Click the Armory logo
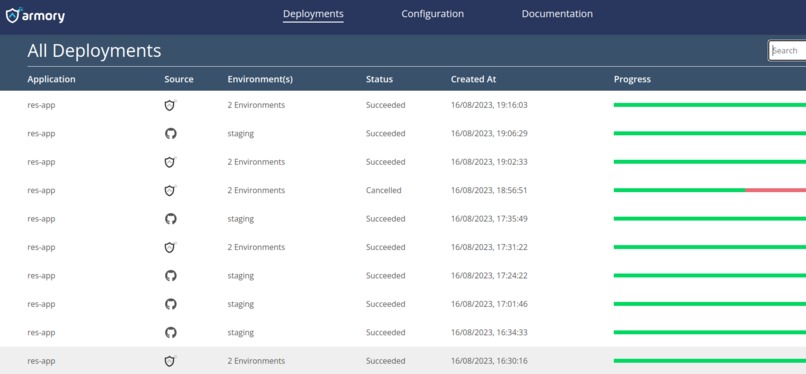The image size is (806, 374). click(35, 15)
